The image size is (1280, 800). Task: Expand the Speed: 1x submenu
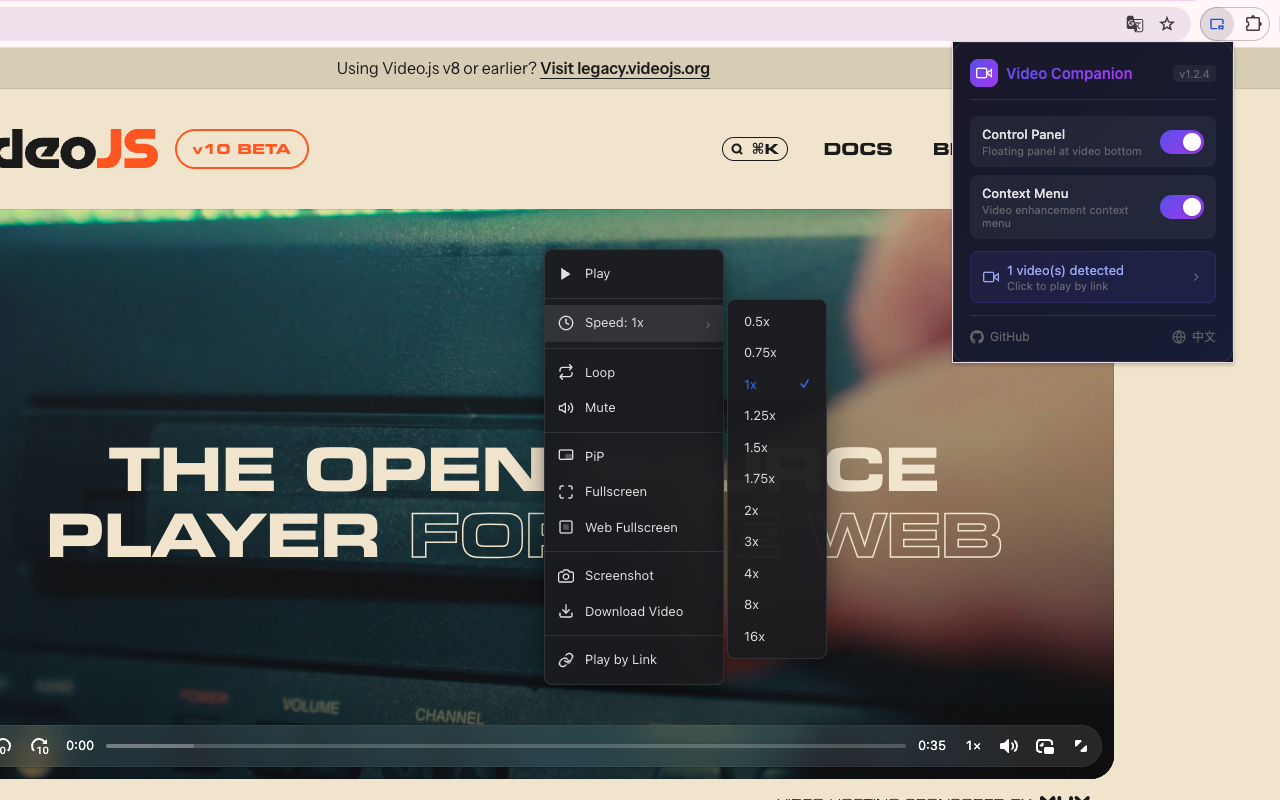point(634,323)
